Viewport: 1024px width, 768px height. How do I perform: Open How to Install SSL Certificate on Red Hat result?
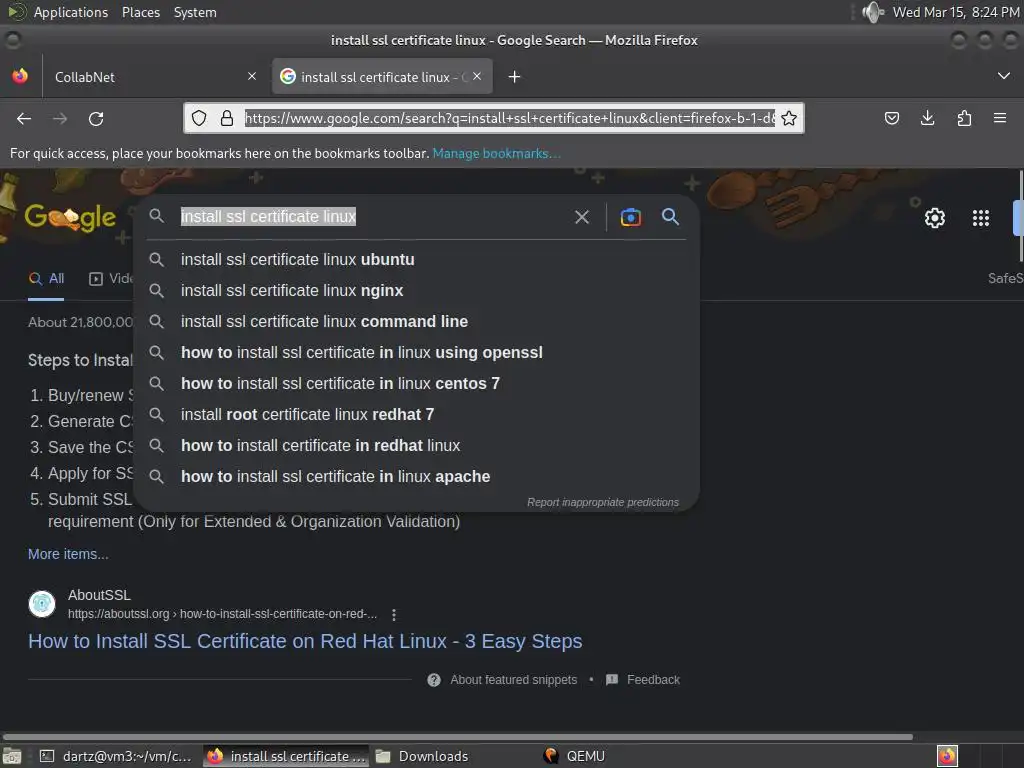(305, 641)
